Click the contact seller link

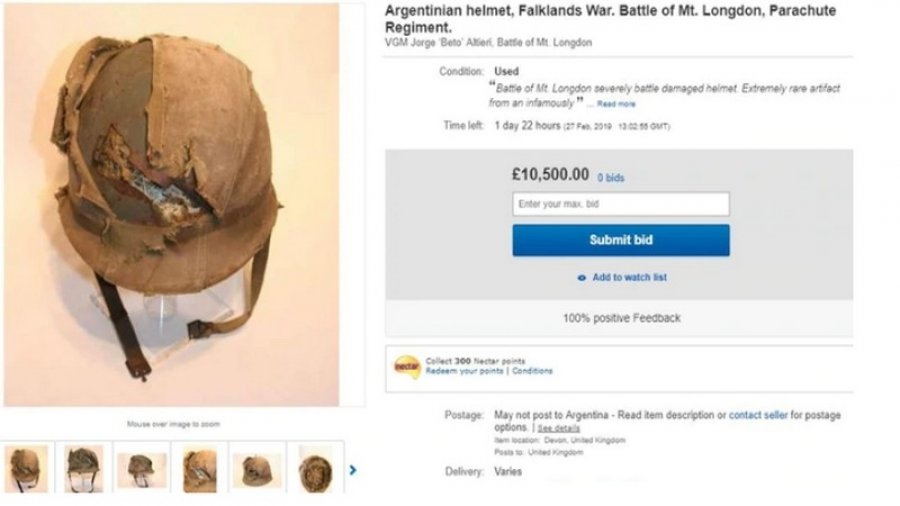[759, 415]
